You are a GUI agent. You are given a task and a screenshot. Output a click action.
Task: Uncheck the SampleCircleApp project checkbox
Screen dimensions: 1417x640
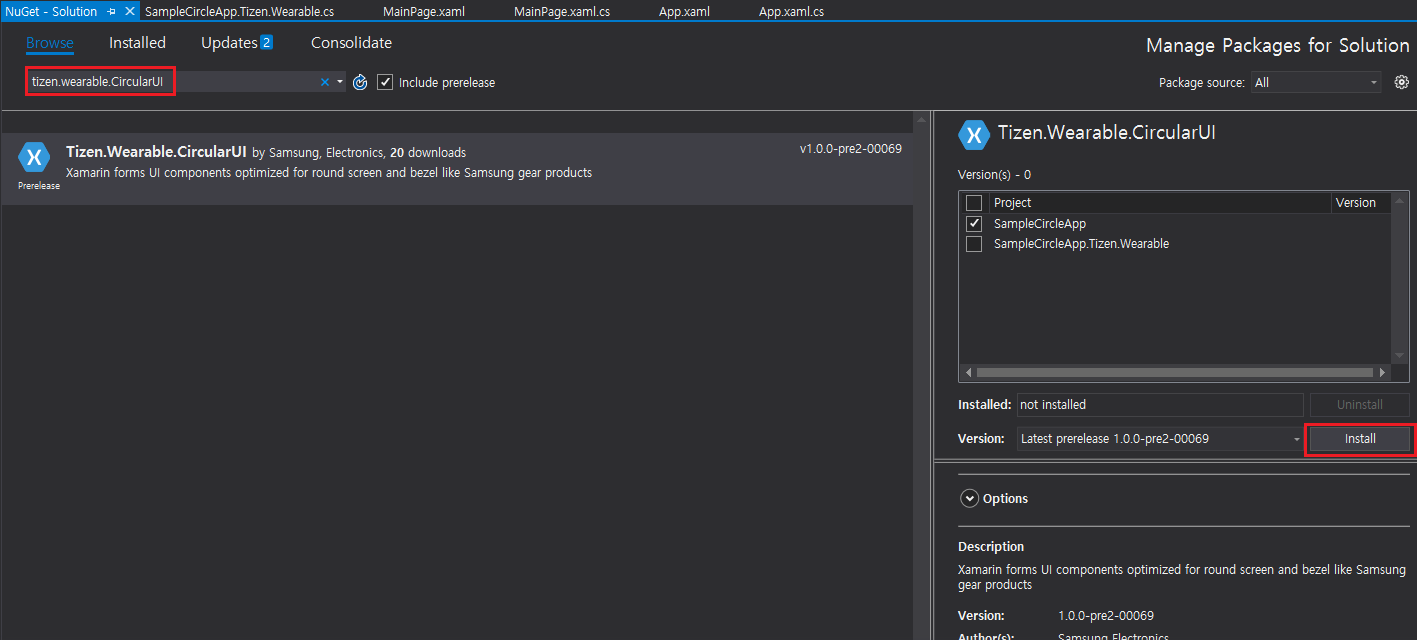pos(974,224)
